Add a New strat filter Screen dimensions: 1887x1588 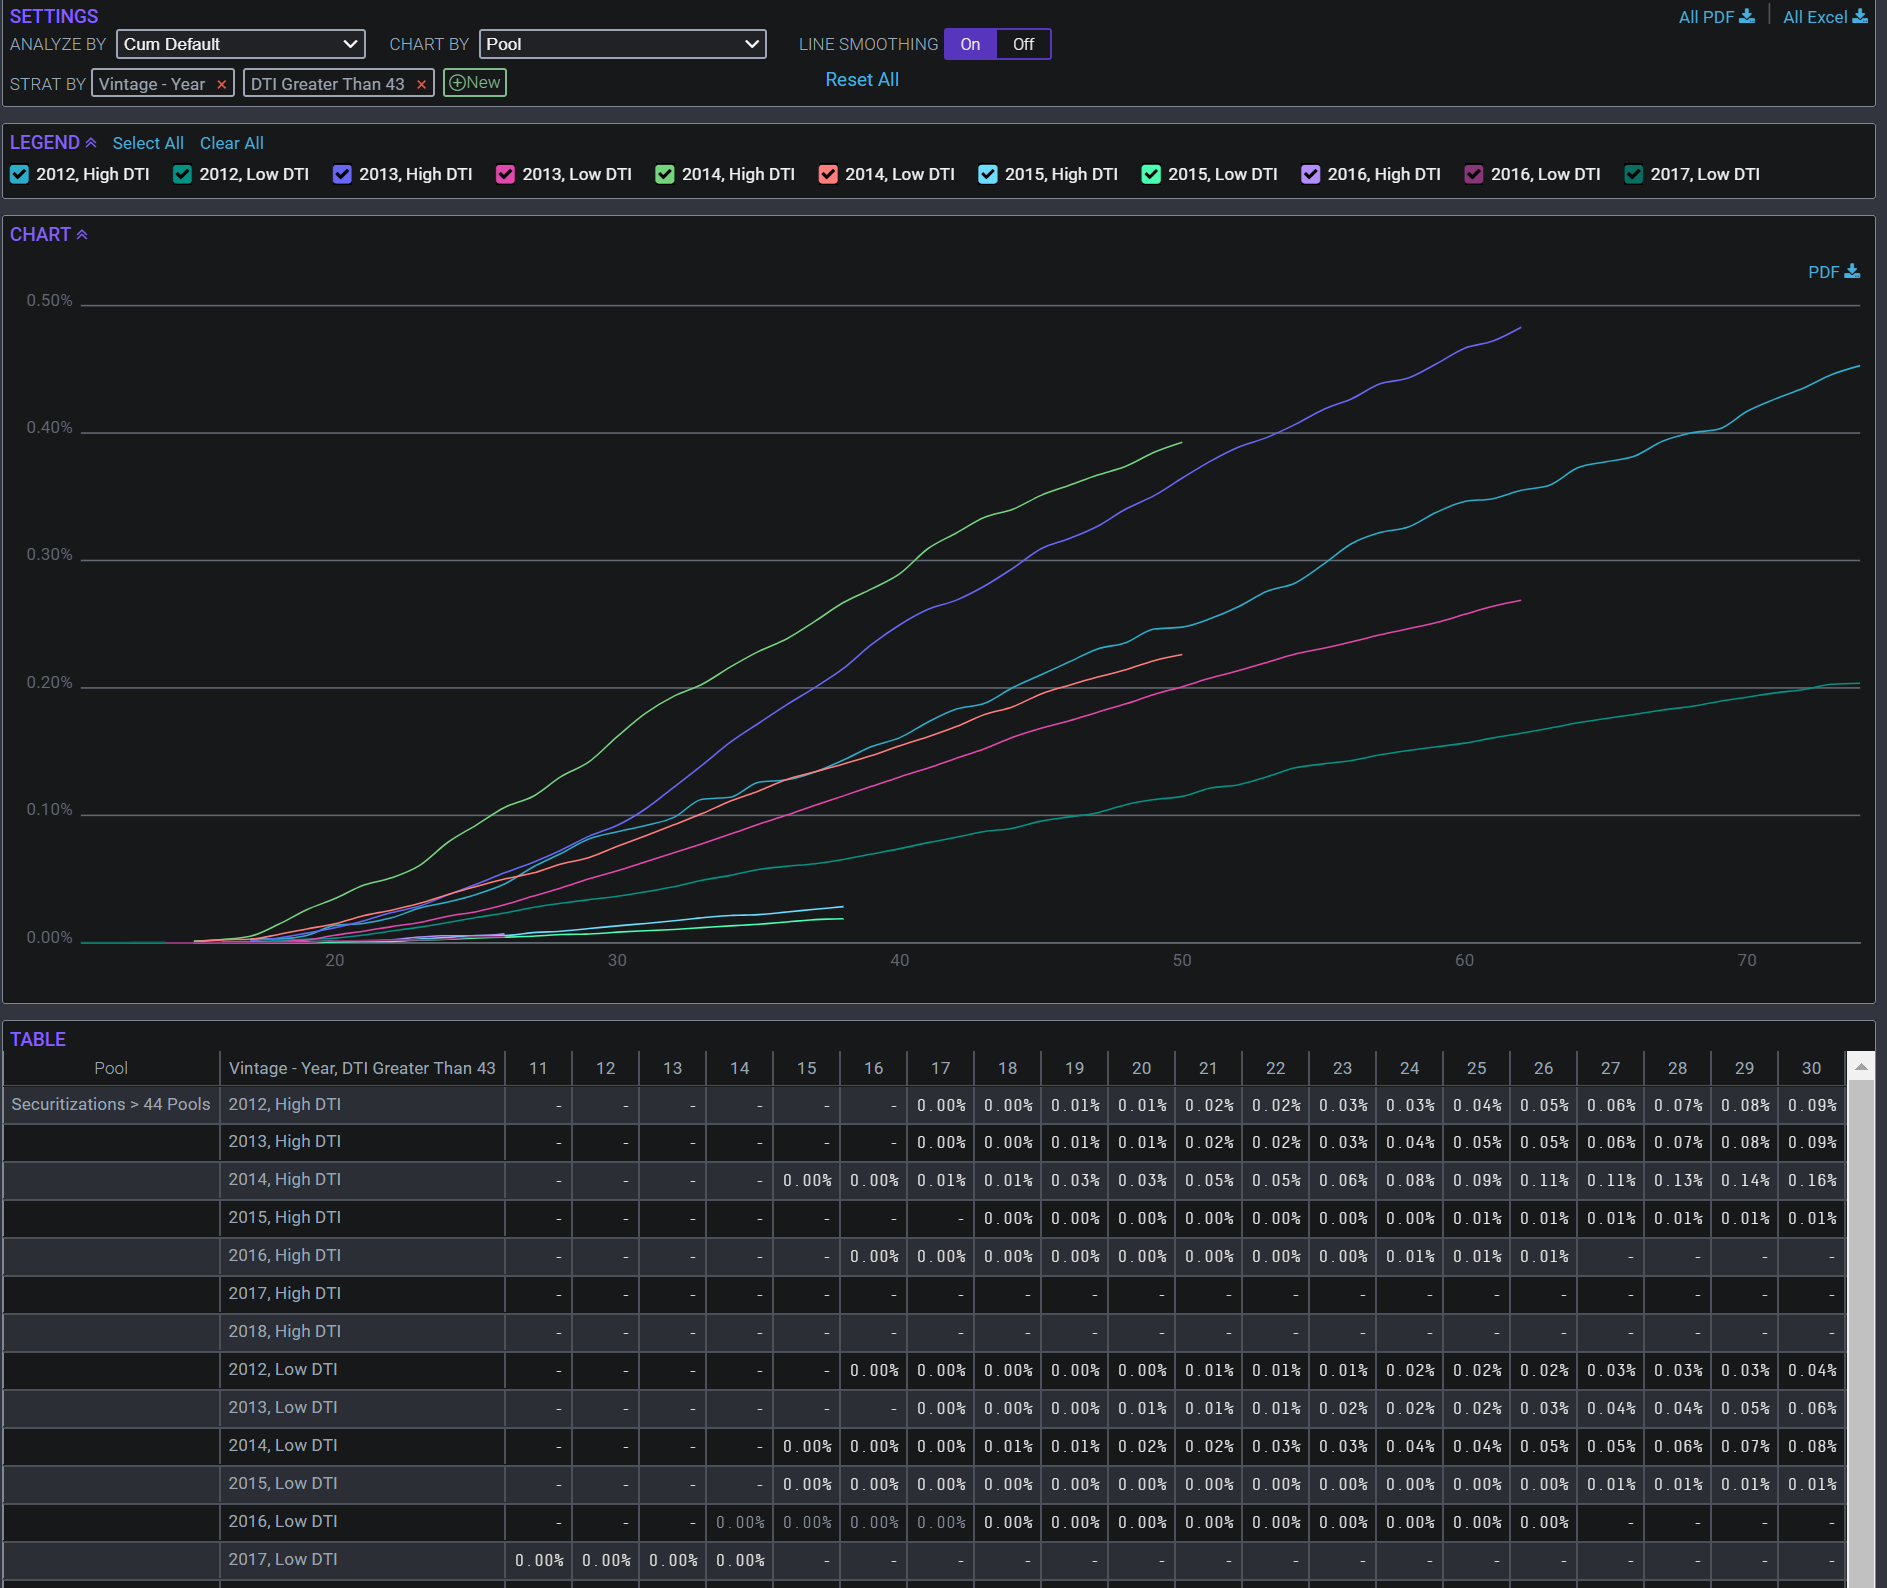475,83
